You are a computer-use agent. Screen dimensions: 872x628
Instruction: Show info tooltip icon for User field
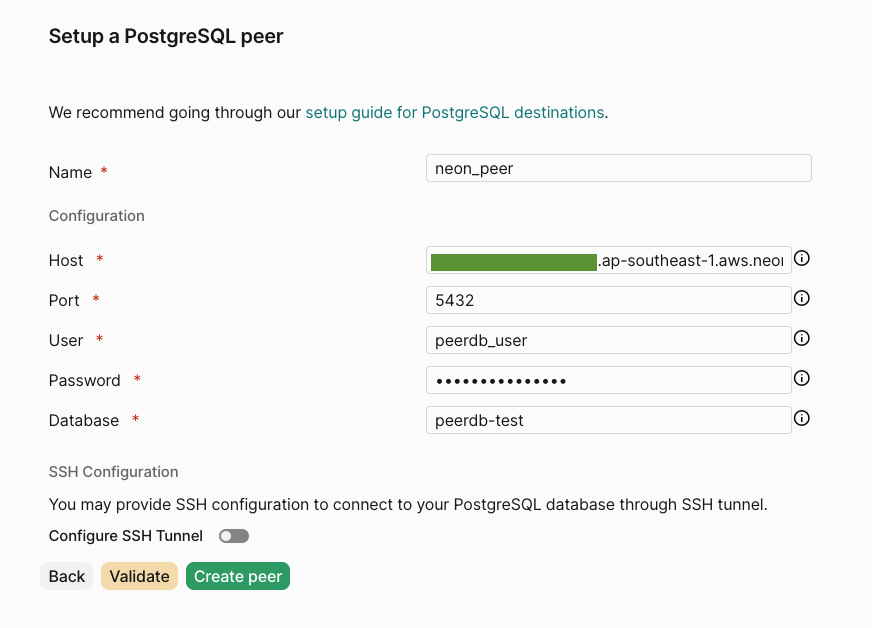801,338
